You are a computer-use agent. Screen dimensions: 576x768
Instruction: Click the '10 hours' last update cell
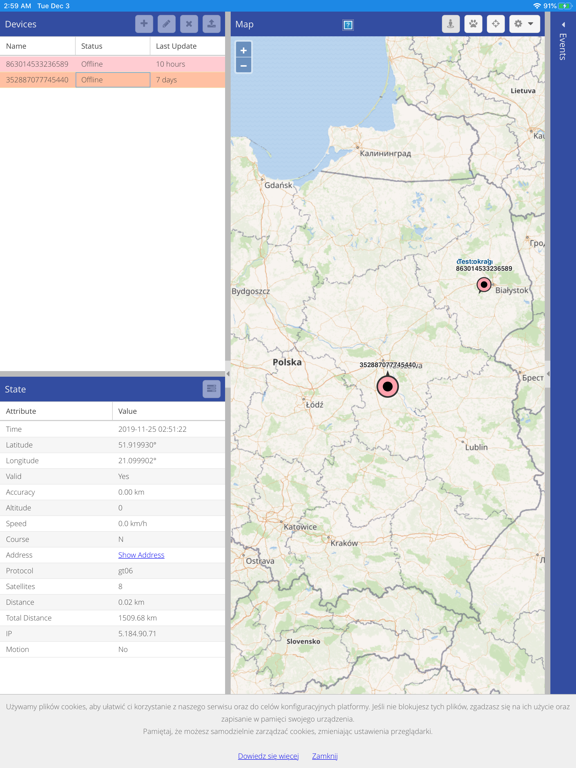187,64
